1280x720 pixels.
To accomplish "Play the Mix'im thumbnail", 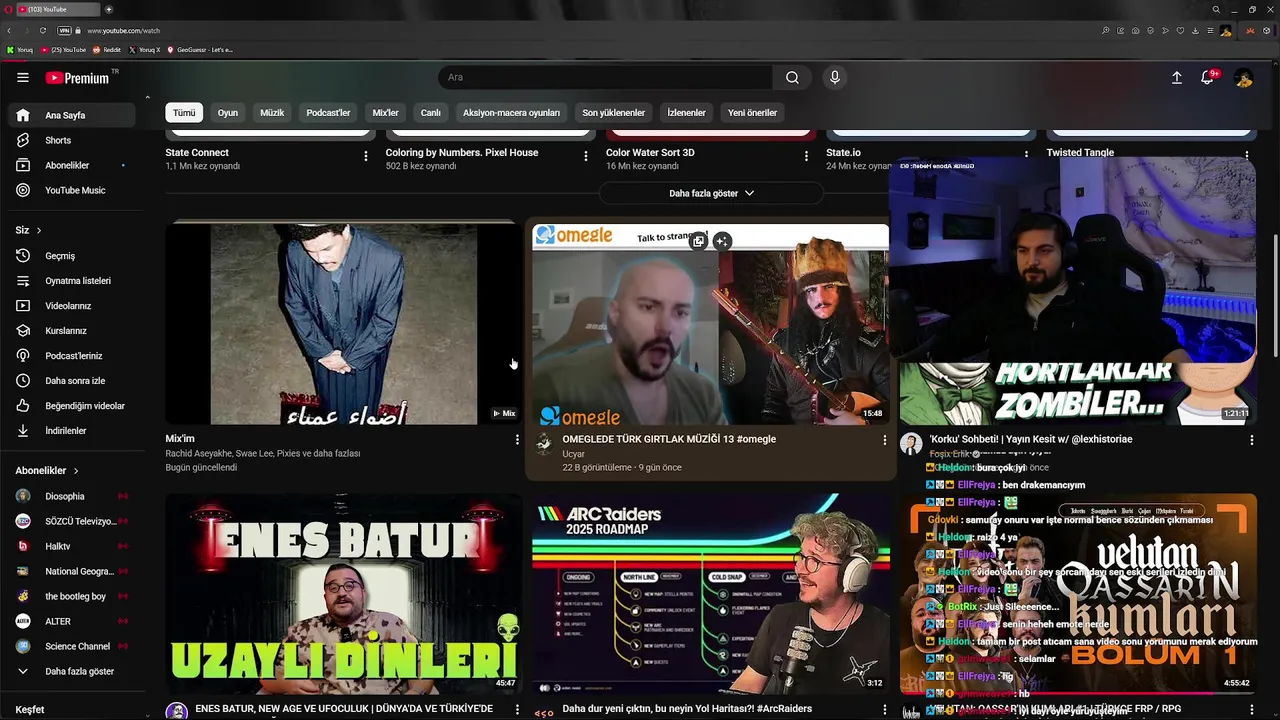I will tap(343, 323).
